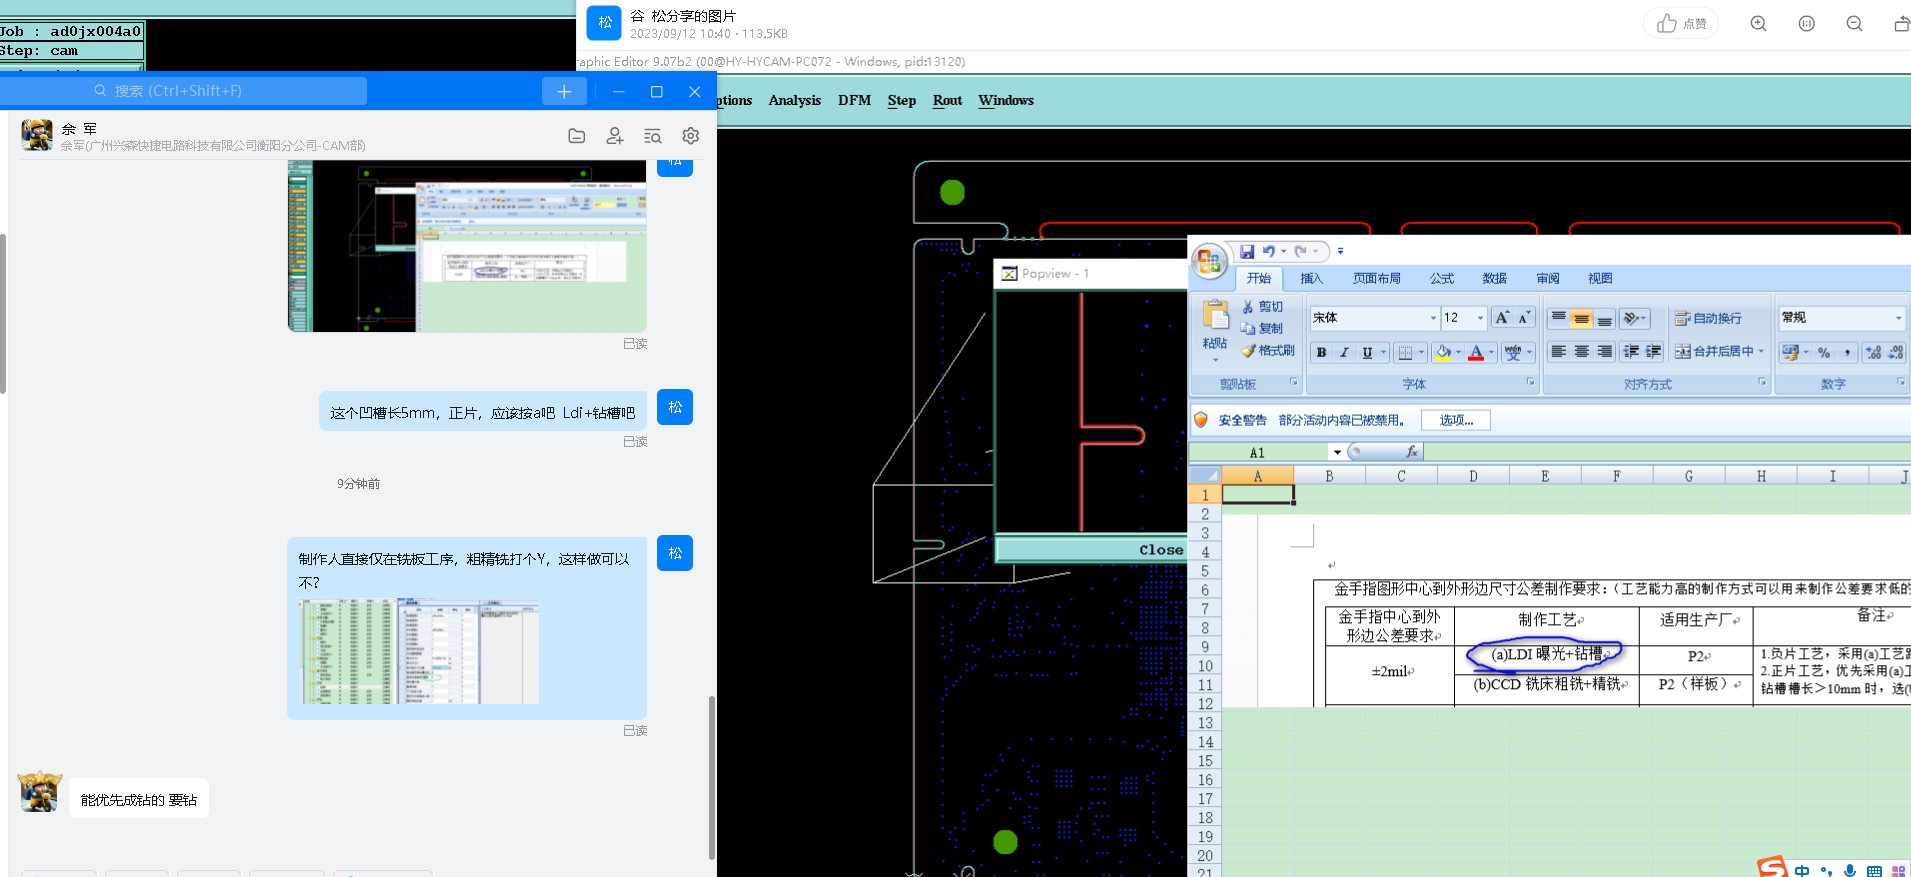Open the Name Box A1 dropdown
The width and height of the screenshot is (1911, 877).
(x=1337, y=452)
